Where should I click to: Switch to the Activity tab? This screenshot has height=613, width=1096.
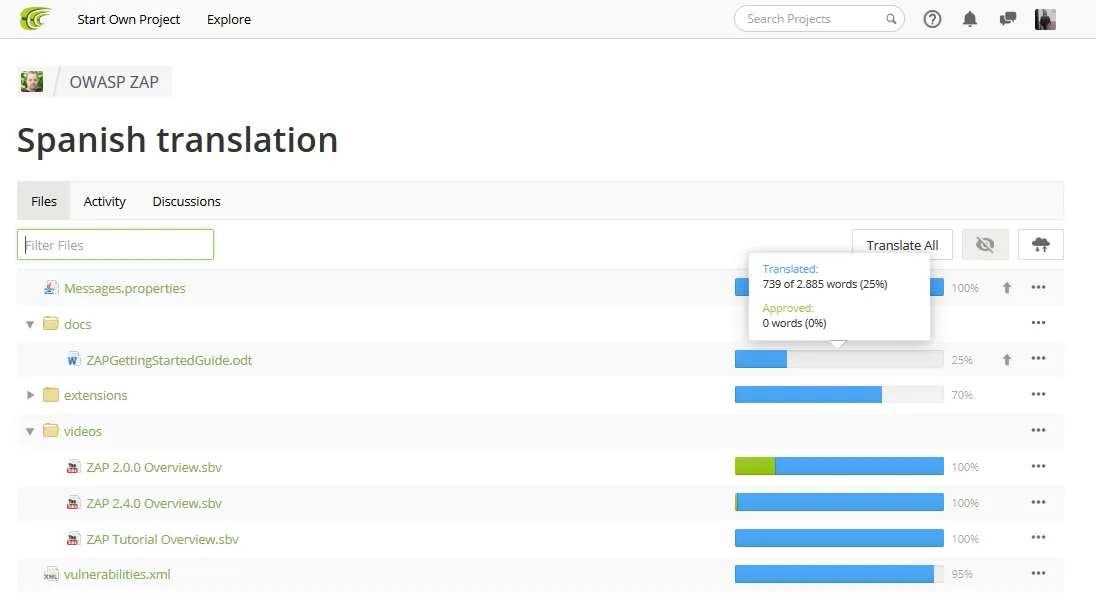point(104,201)
